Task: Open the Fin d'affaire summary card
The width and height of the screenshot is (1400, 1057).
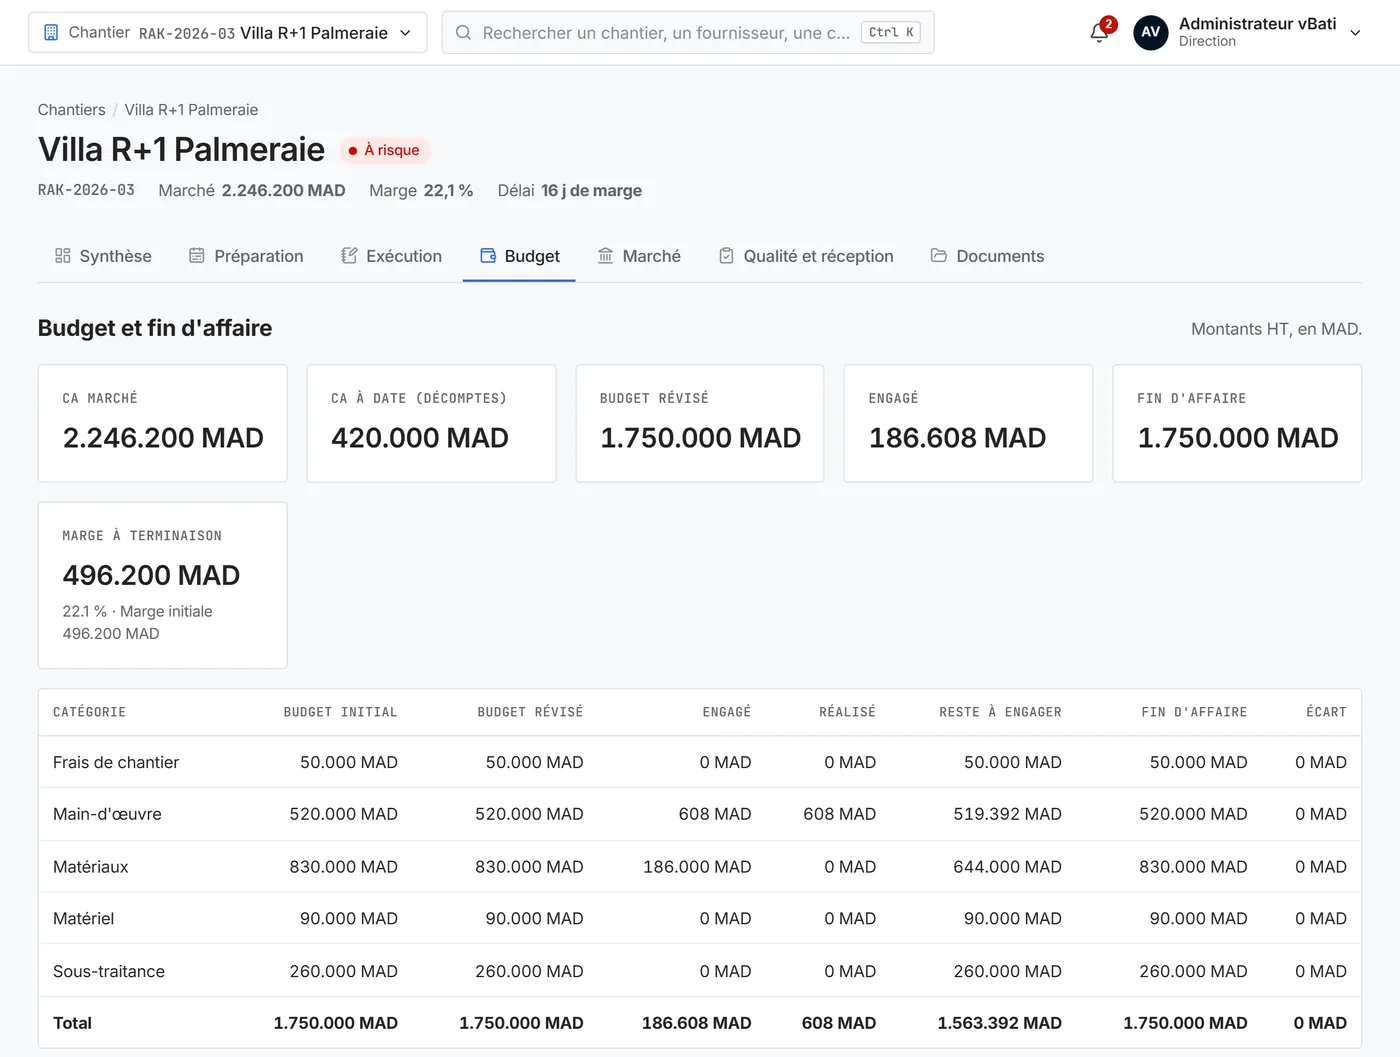Action: (1237, 423)
